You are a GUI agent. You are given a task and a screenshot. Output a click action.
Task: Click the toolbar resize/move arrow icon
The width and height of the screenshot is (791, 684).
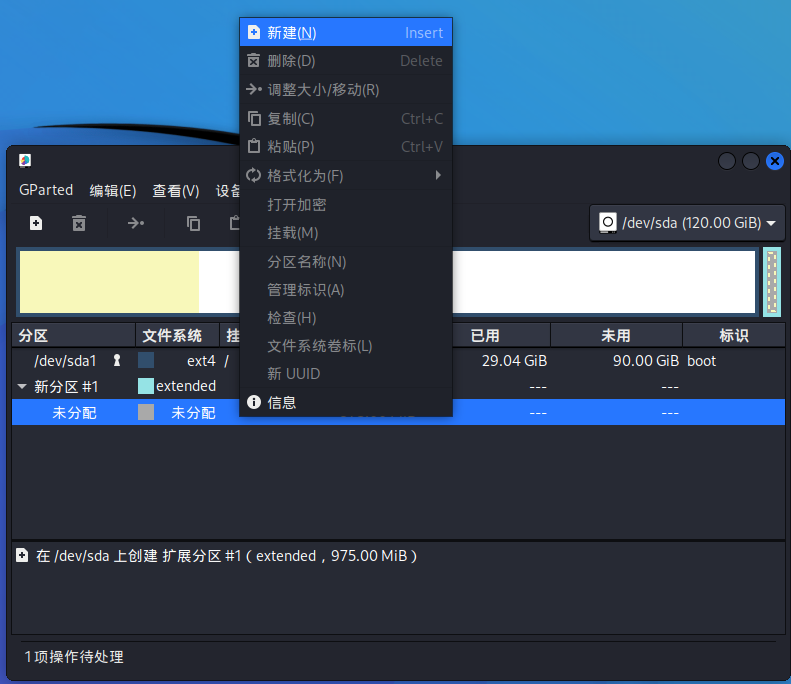[136, 222]
